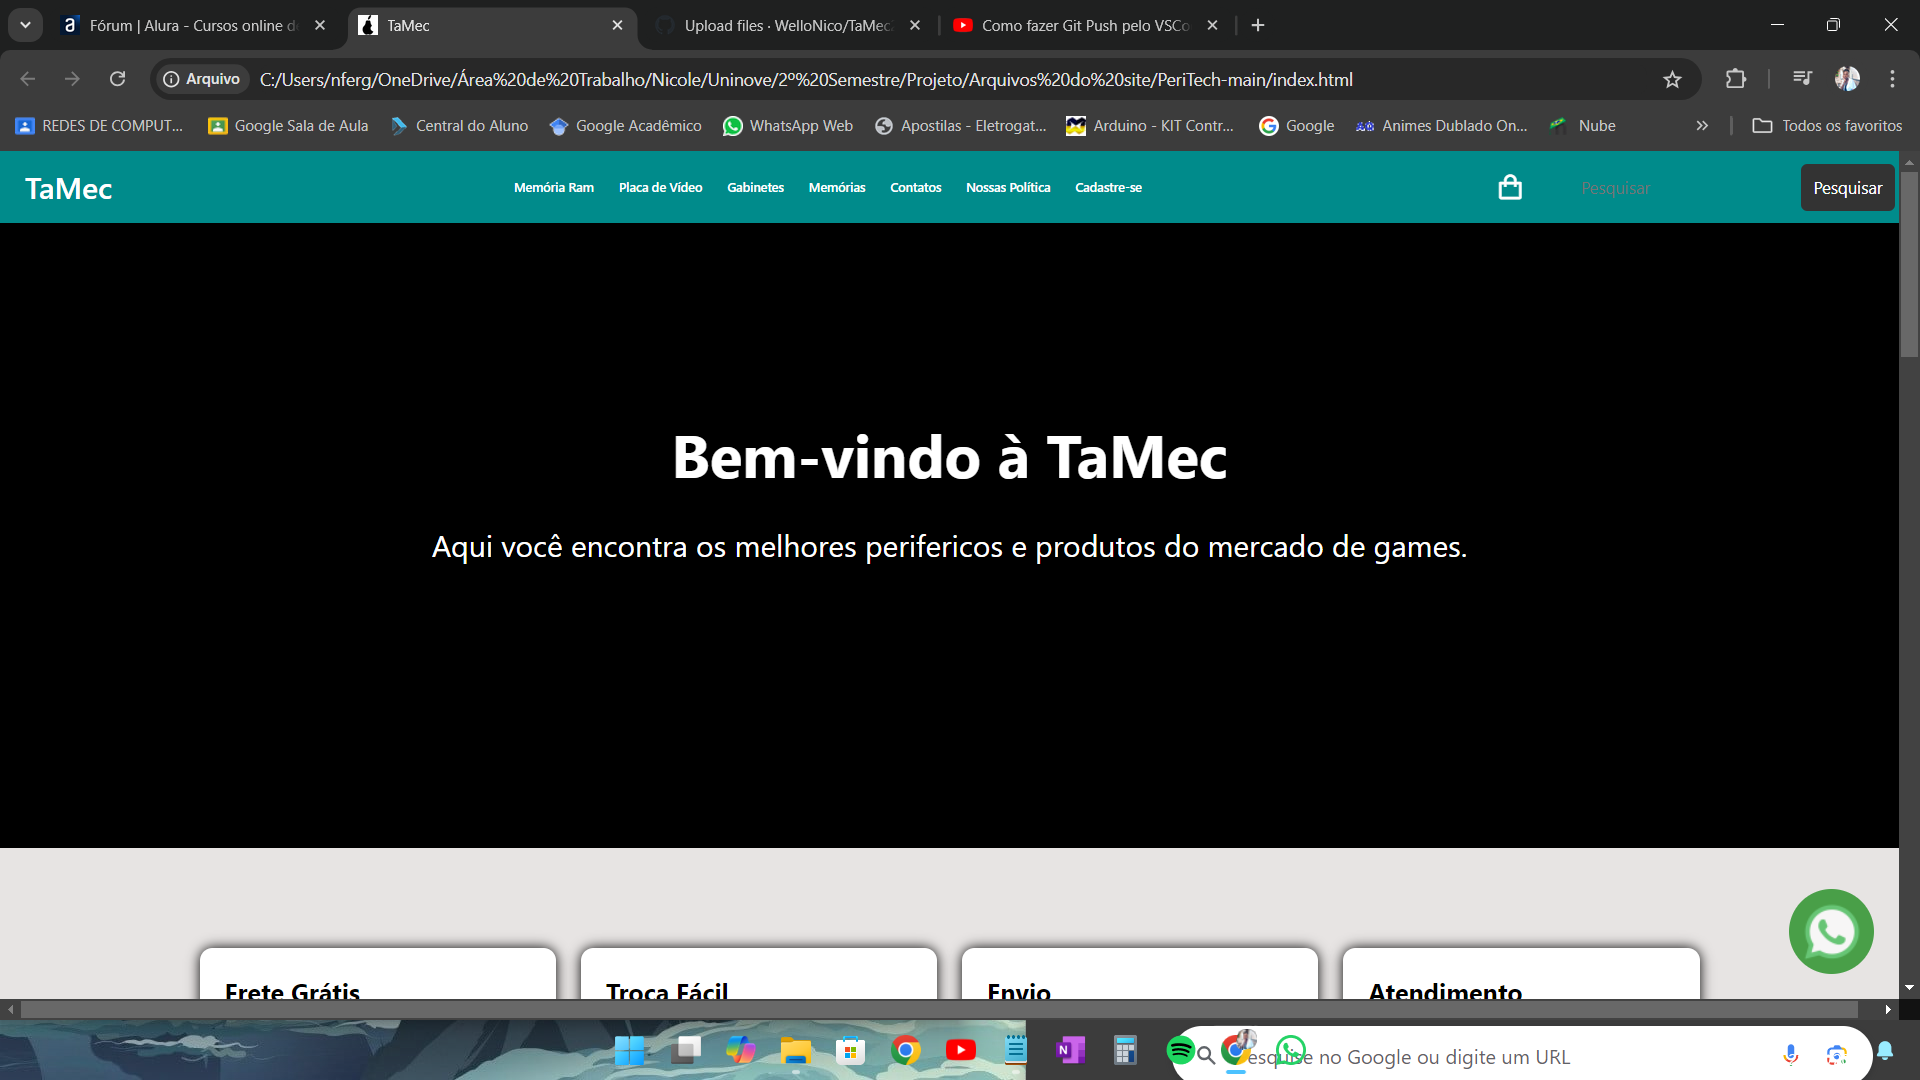Click the WhatsApp floating button

[x=1832, y=932]
